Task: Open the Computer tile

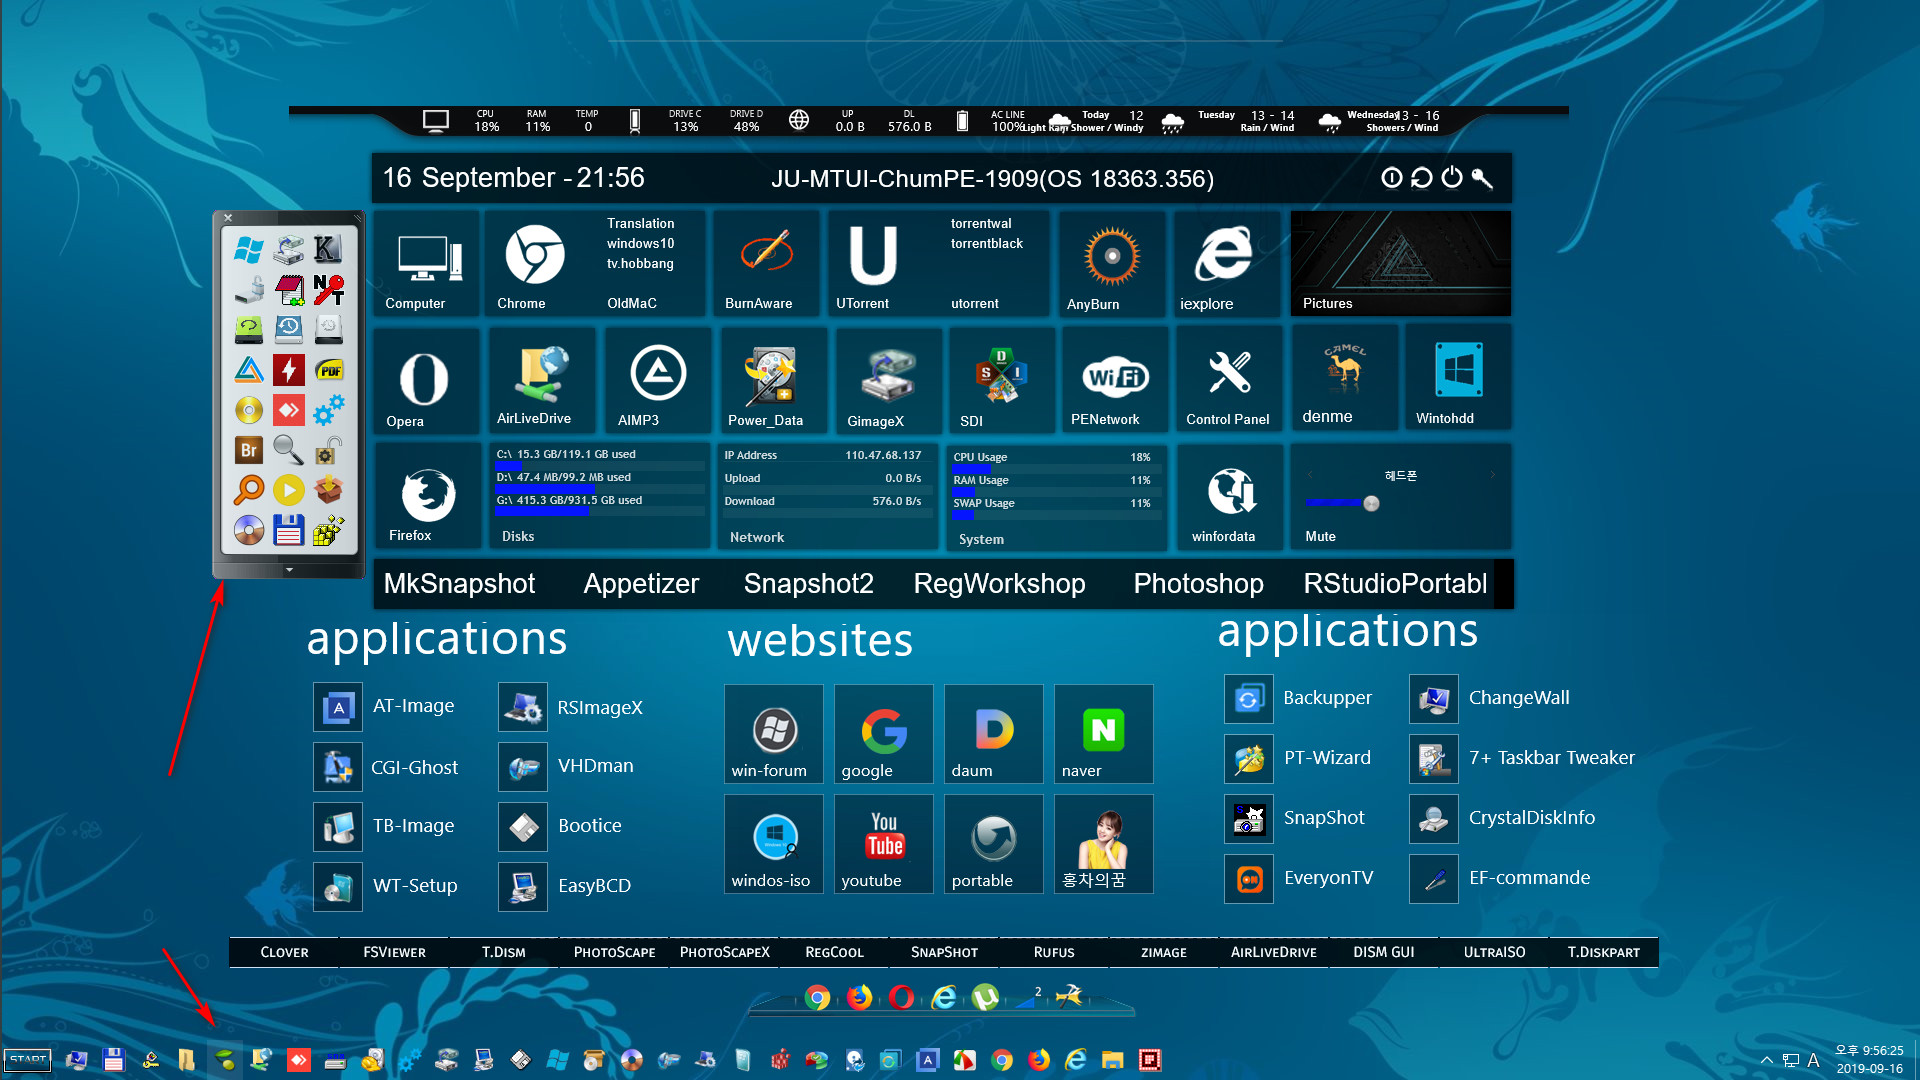Action: tap(426, 265)
